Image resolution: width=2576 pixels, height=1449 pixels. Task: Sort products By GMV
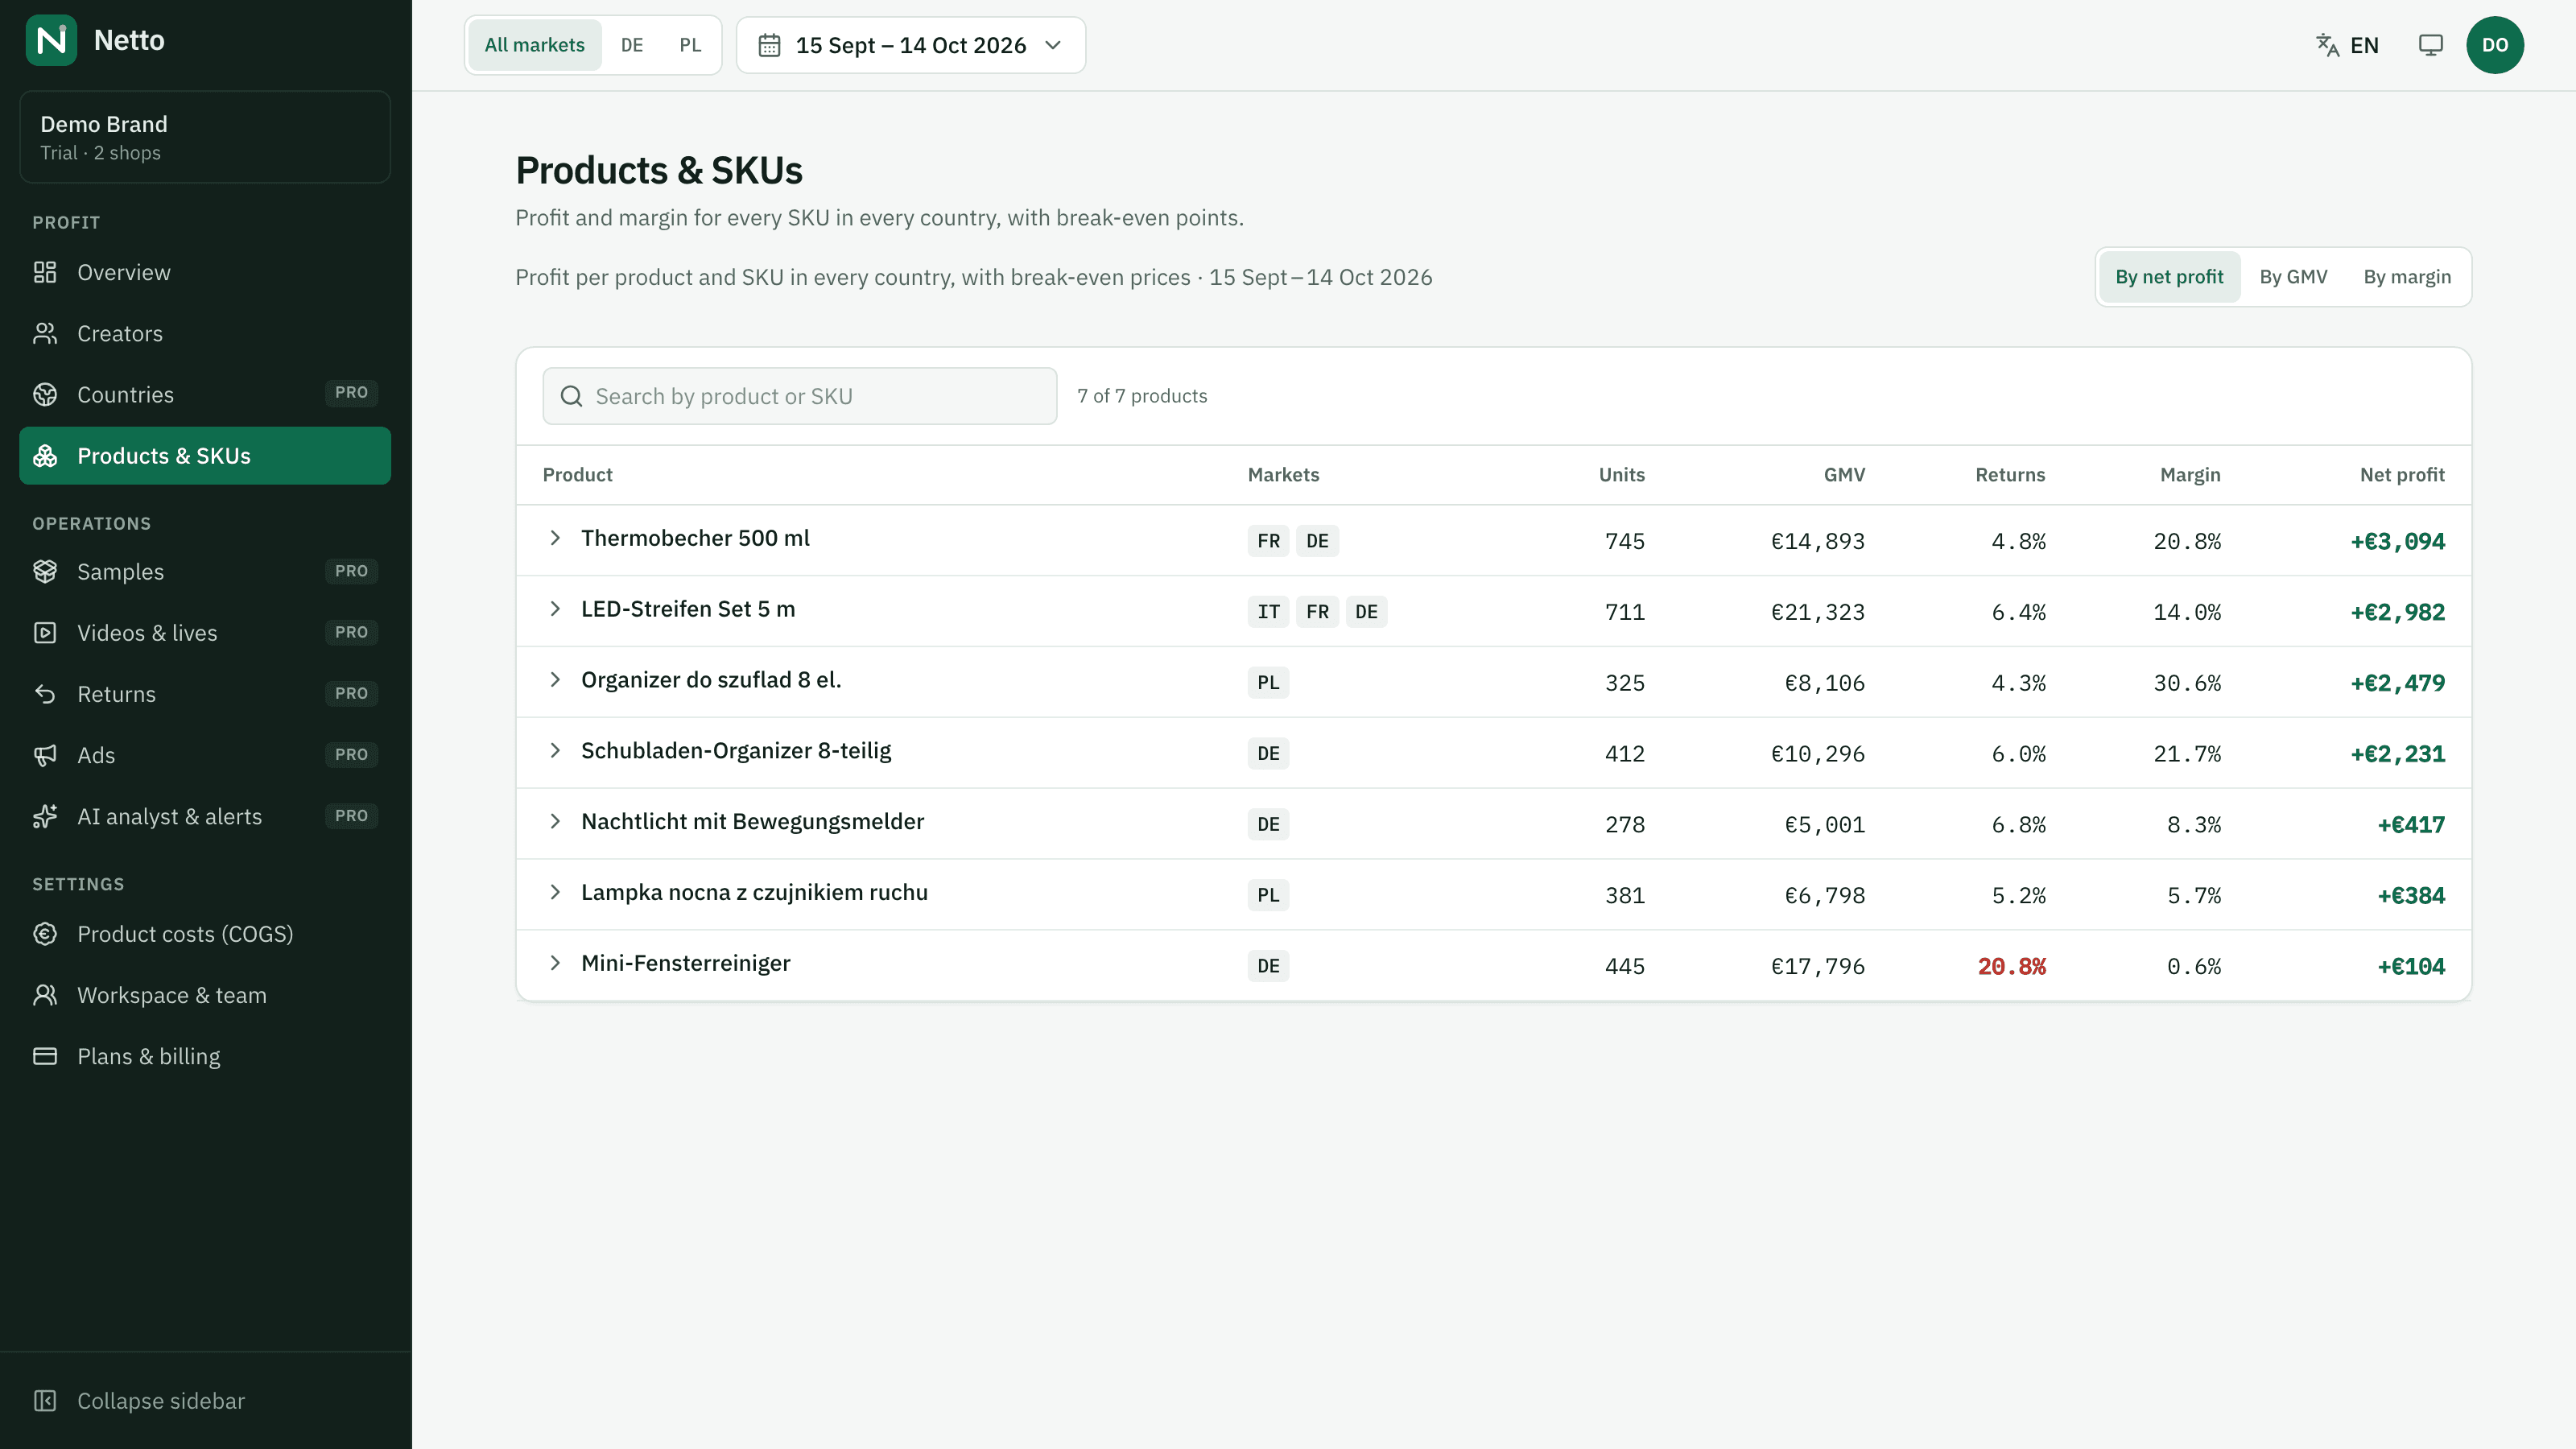(2293, 277)
